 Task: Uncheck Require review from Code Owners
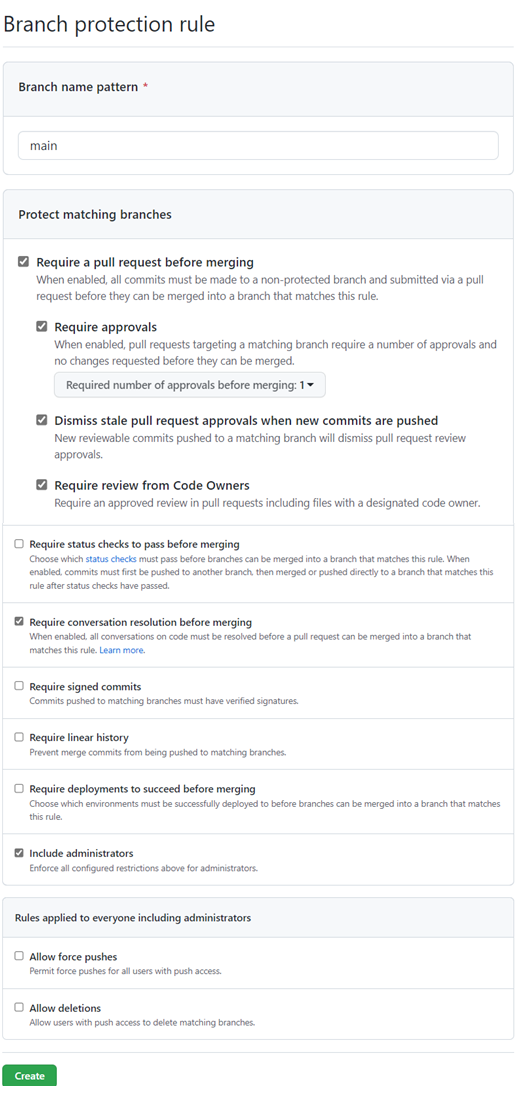(42, 484)
